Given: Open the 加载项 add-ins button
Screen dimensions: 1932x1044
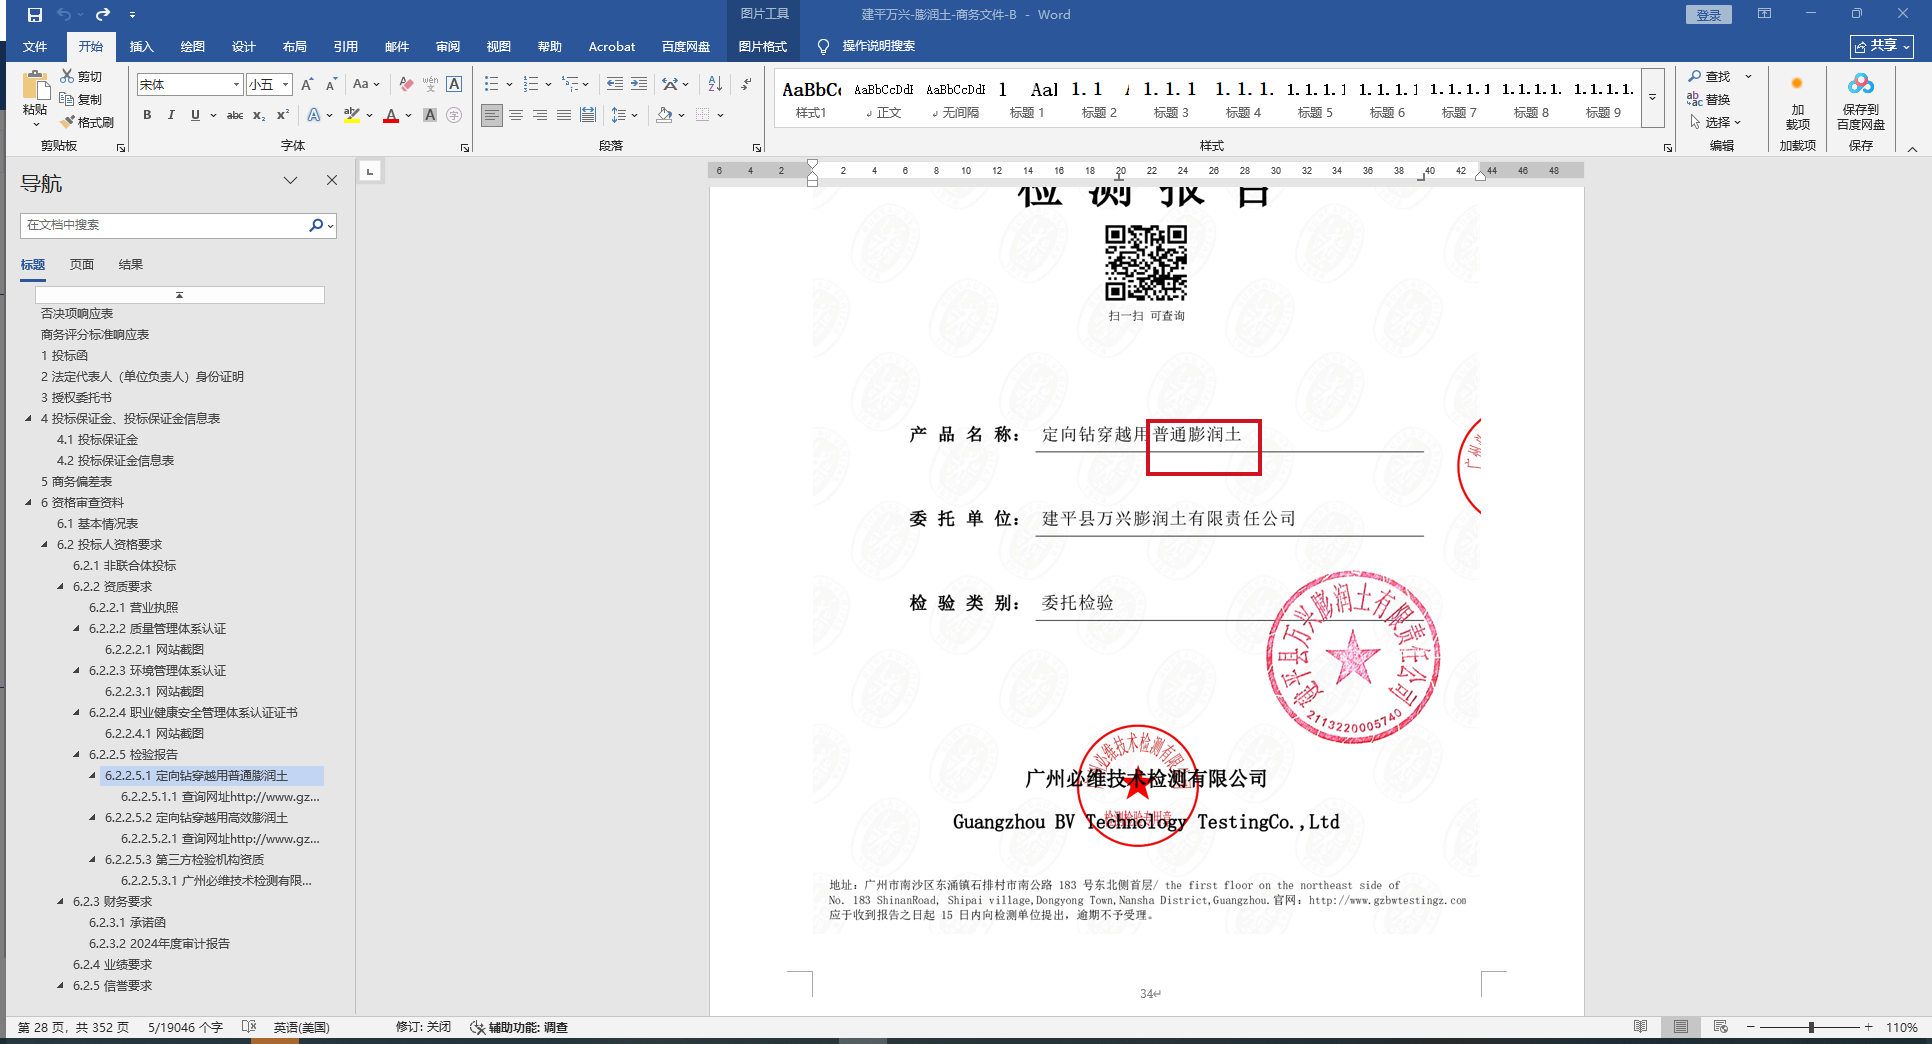Looking at the screenshot, I should click(x=1797, y=103).
